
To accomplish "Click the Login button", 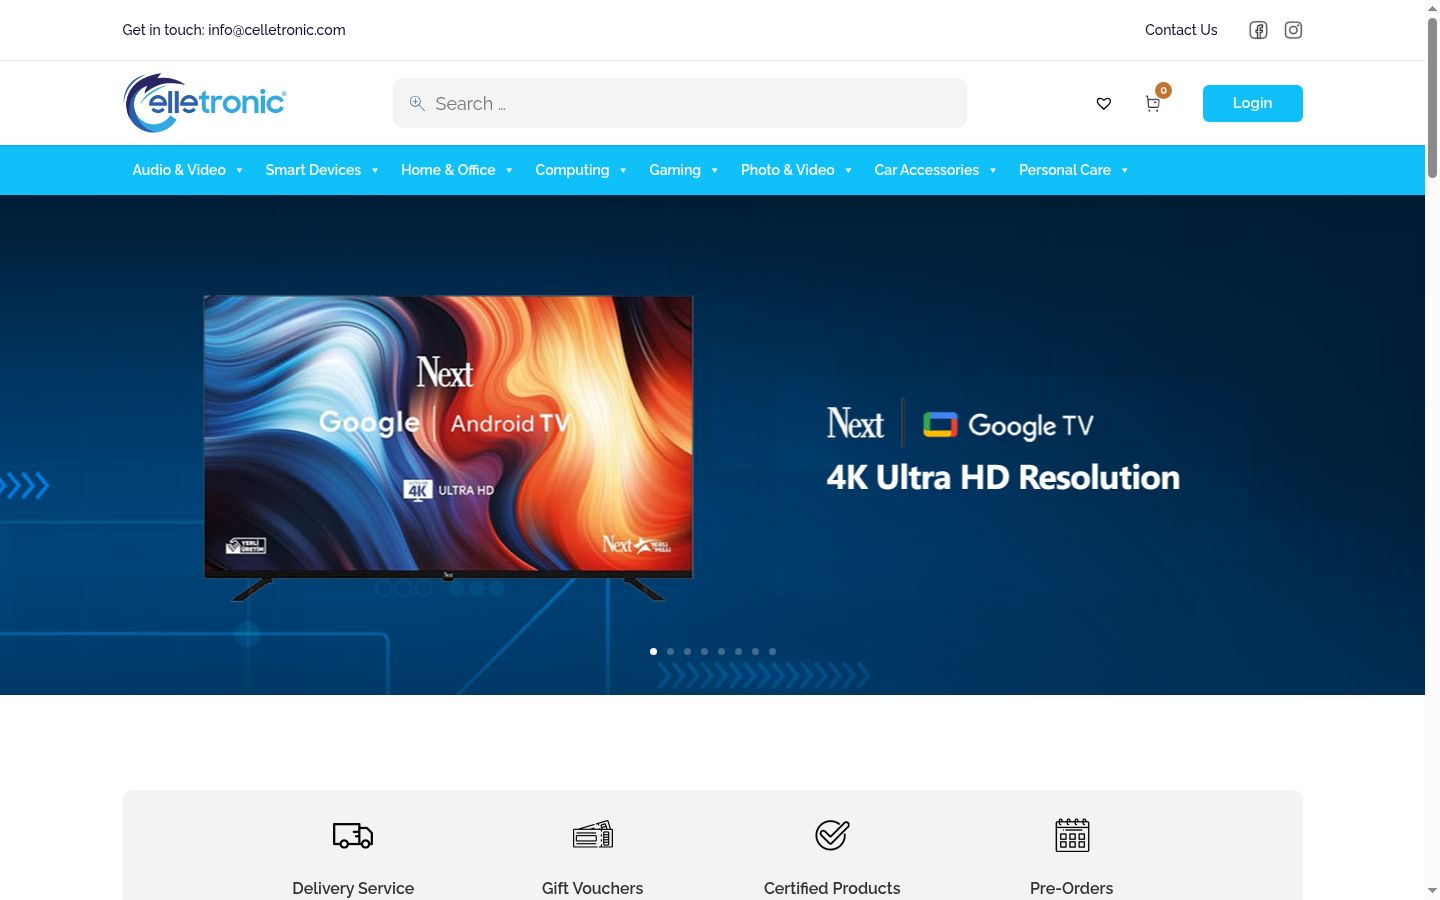I will pyautogui.click(x=1252, y=103).
